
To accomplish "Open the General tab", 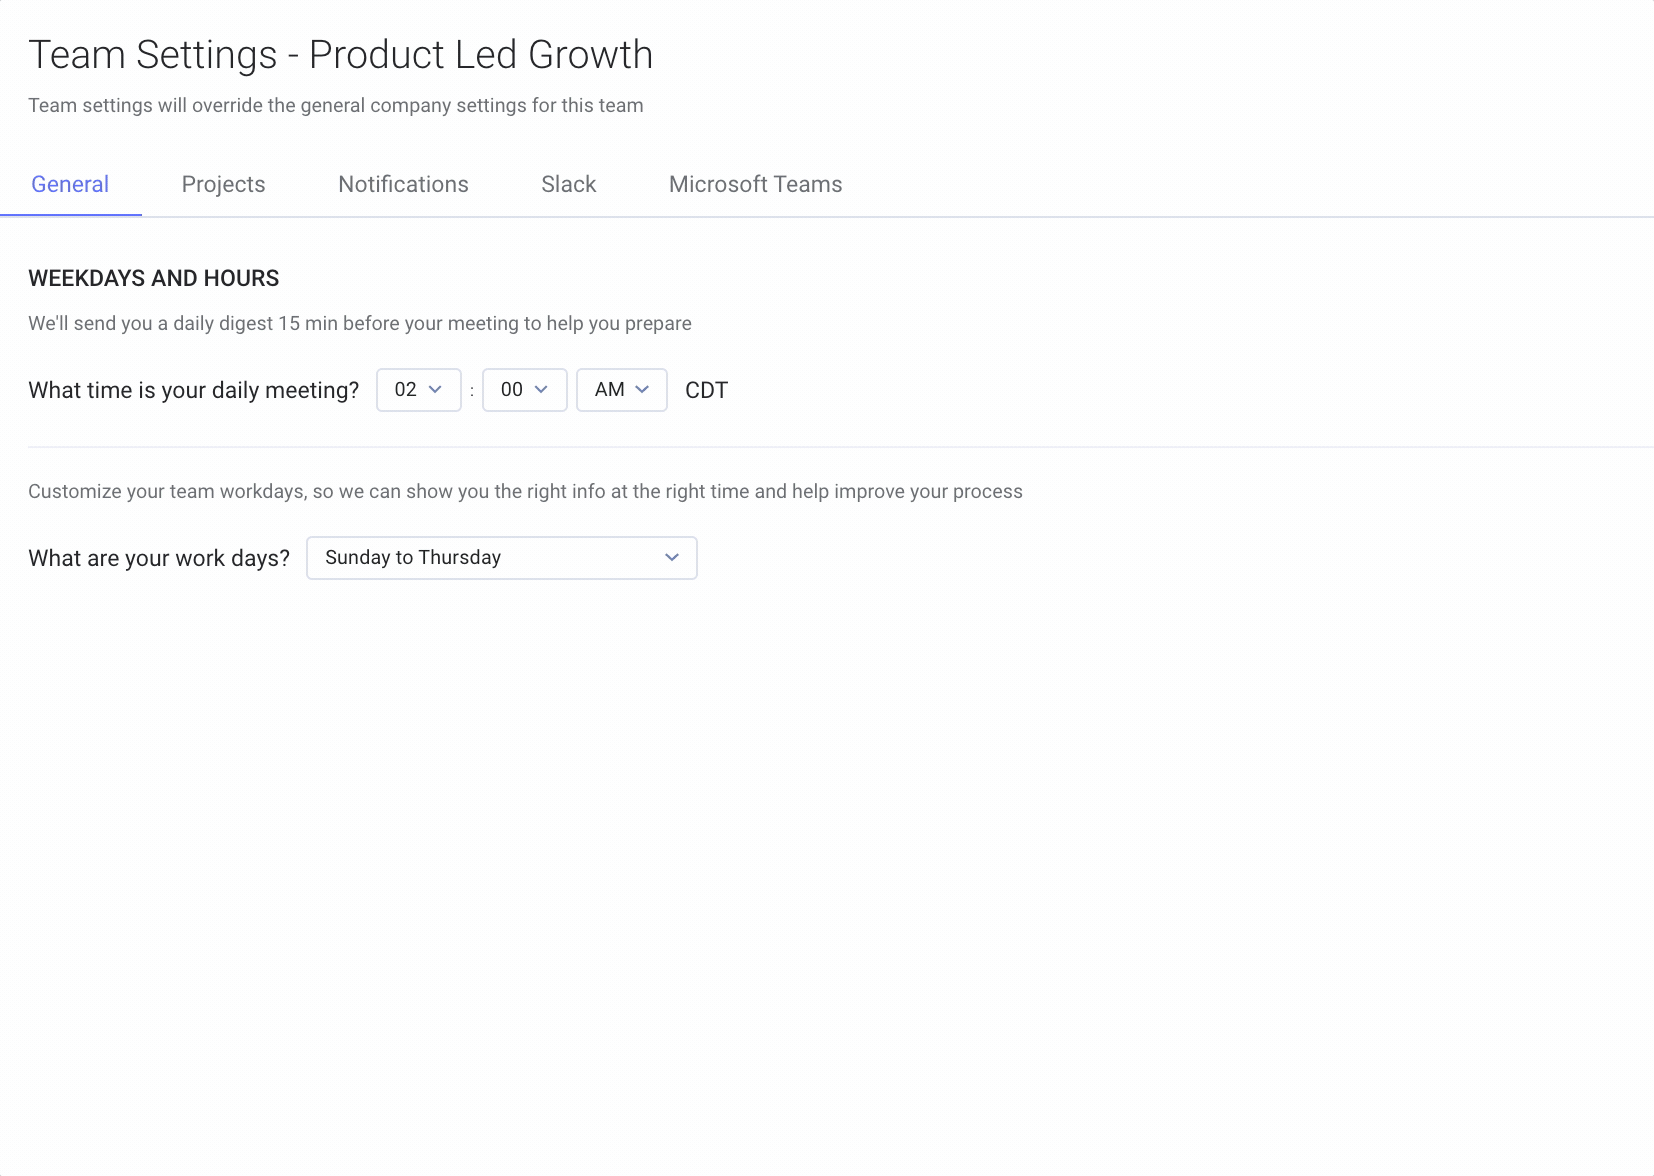I will [70, 185].
